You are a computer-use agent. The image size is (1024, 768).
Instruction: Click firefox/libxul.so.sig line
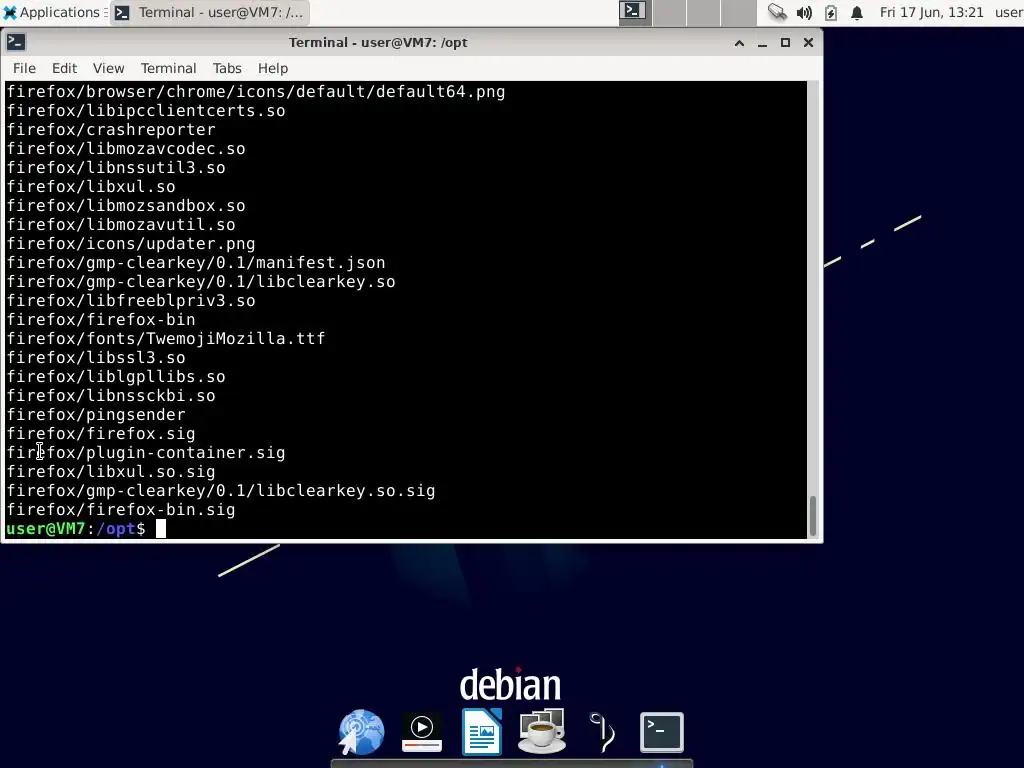(111, 472)
